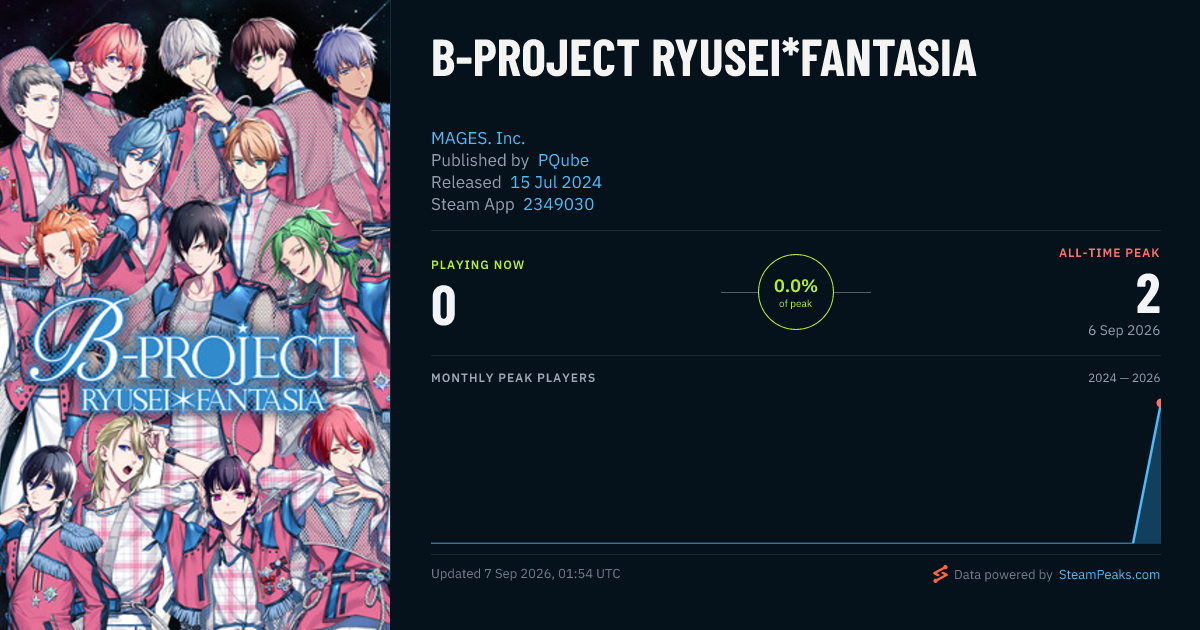Image resolution: width=1200 pixels, height=630 pixels.
Task: Click the 2024 — 2026 range label
Action: point(1124,378)
